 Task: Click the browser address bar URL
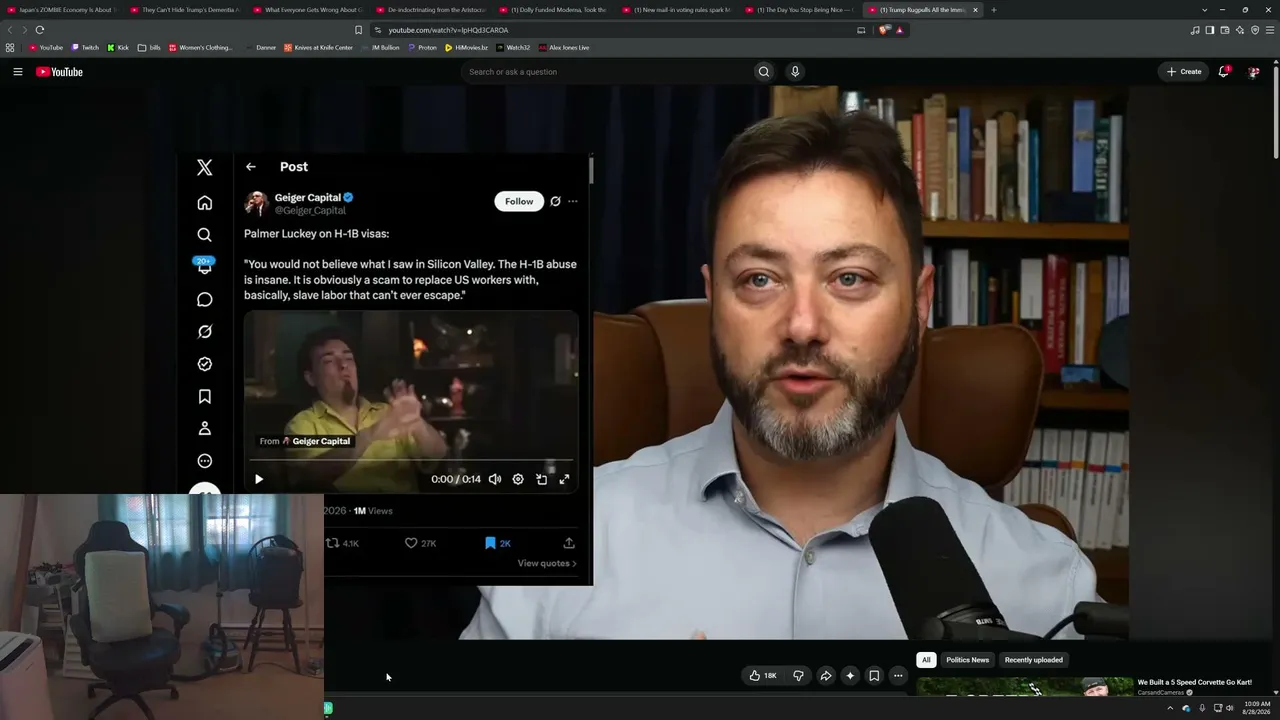click(448, 30)
